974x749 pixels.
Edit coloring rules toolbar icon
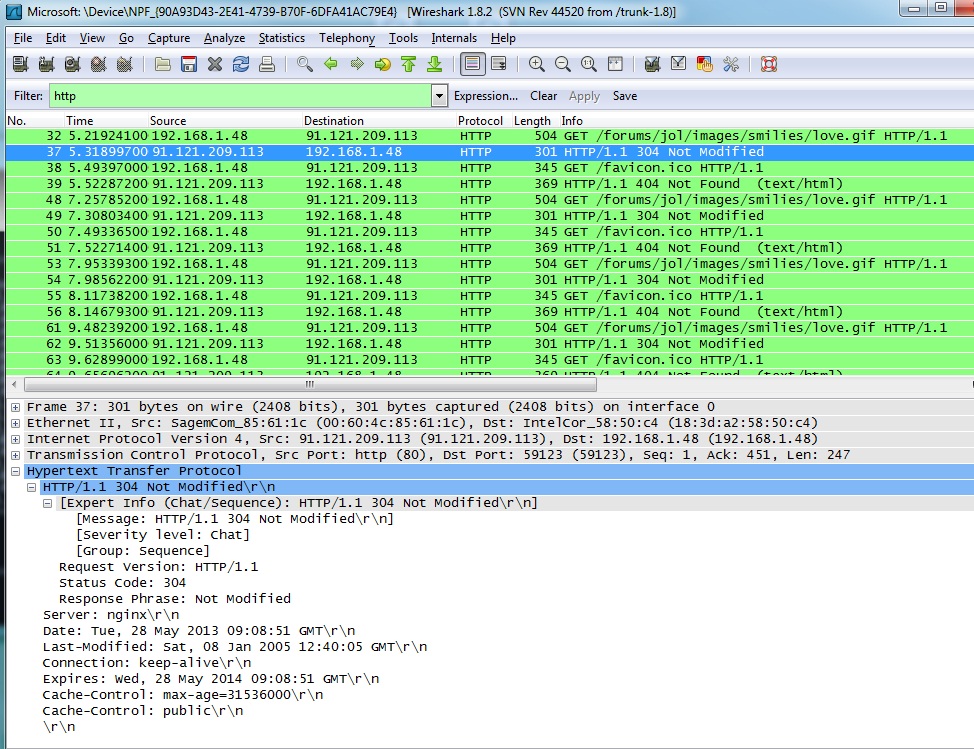click(x=704, y=64)
